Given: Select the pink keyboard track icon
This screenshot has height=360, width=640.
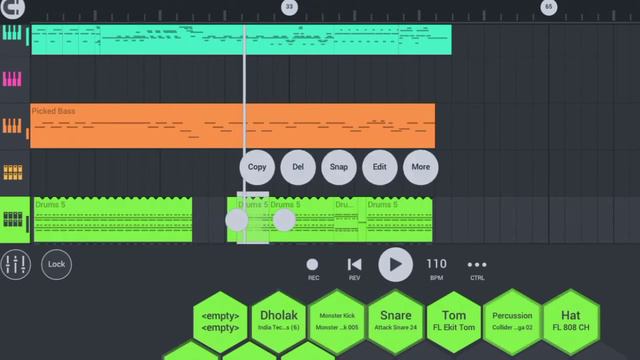Looking at the screenshot, I should pos(12,79).
